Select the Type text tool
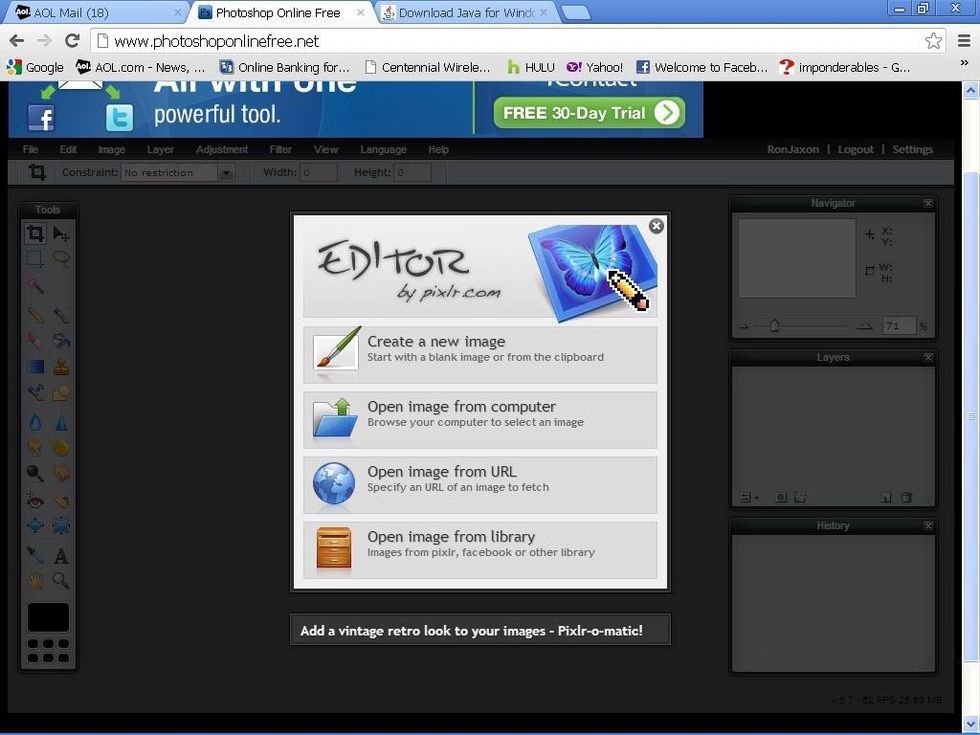Viewport: 980px width, 735px height. click(x=61, y=555)
